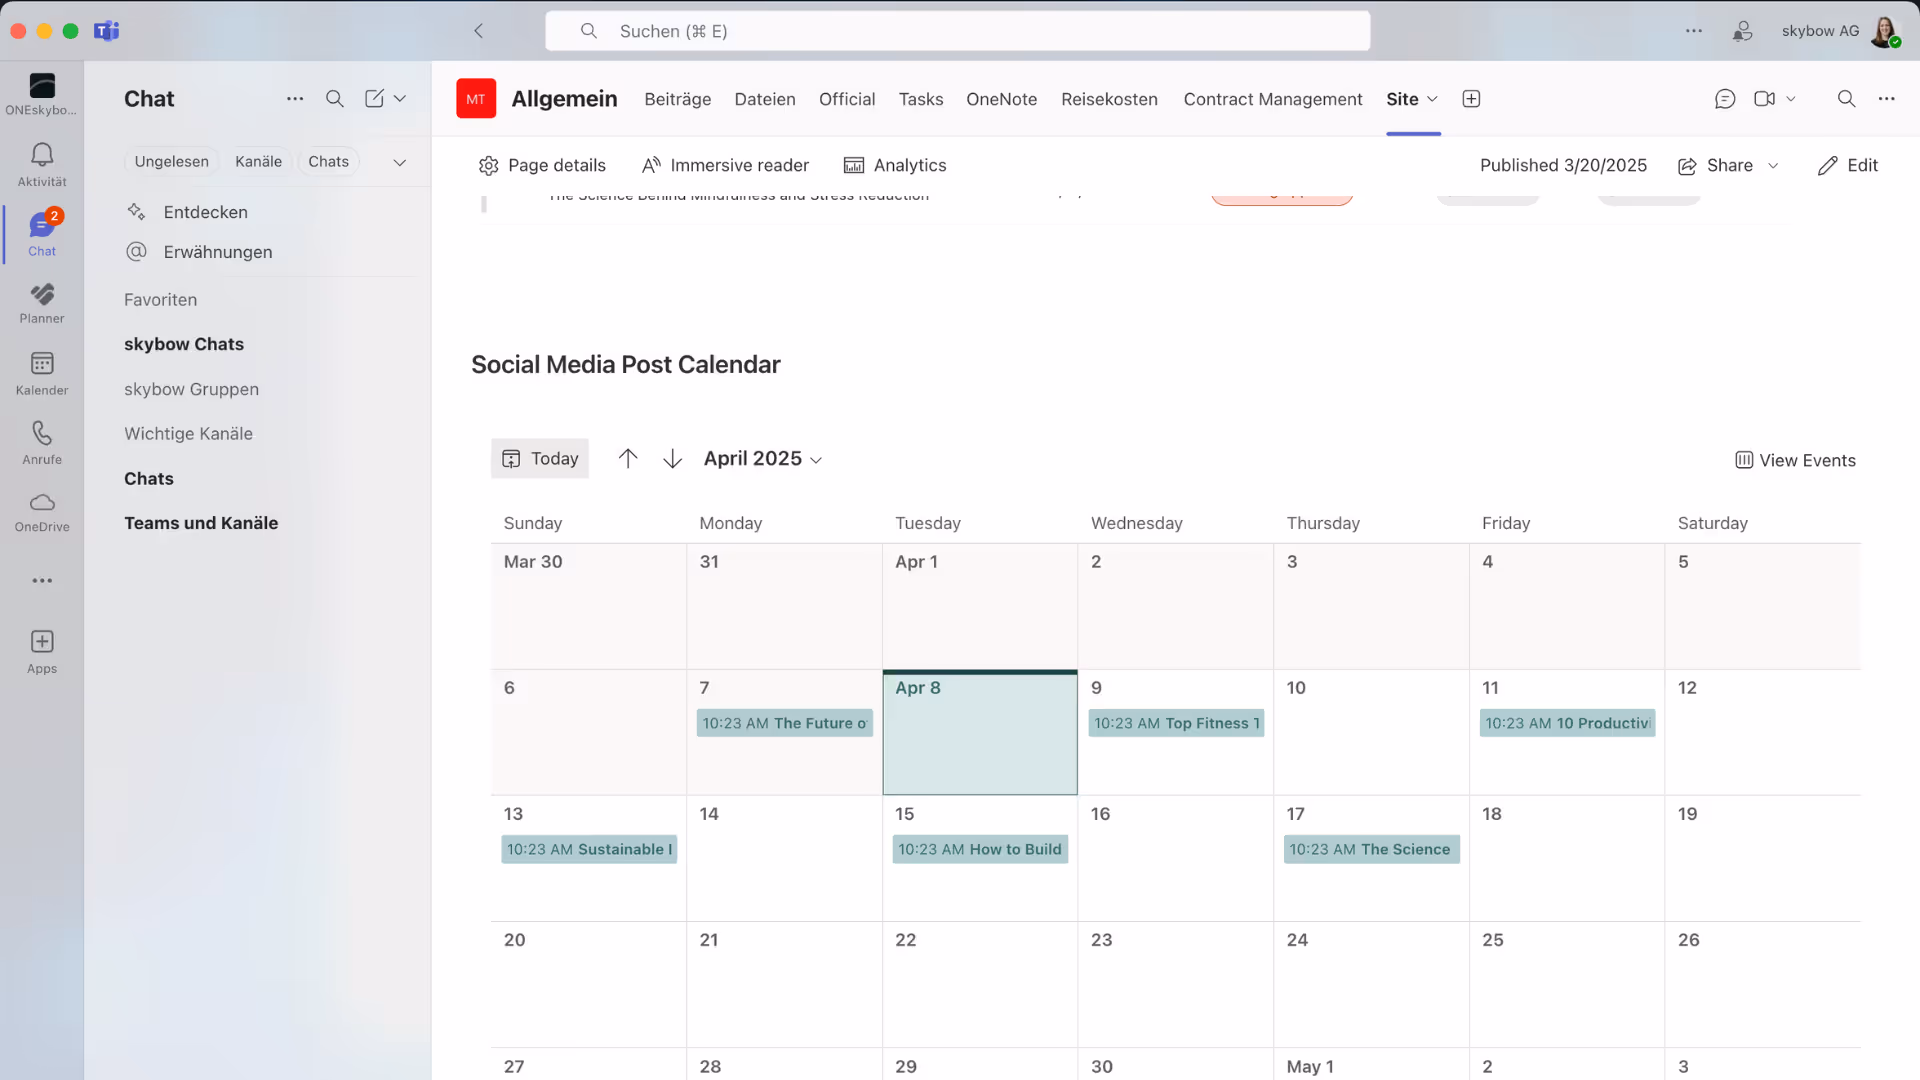Screen dimensions: 1920x1080
Task: Open the April 2025 month picker
Action: click(x=763, y=458)
